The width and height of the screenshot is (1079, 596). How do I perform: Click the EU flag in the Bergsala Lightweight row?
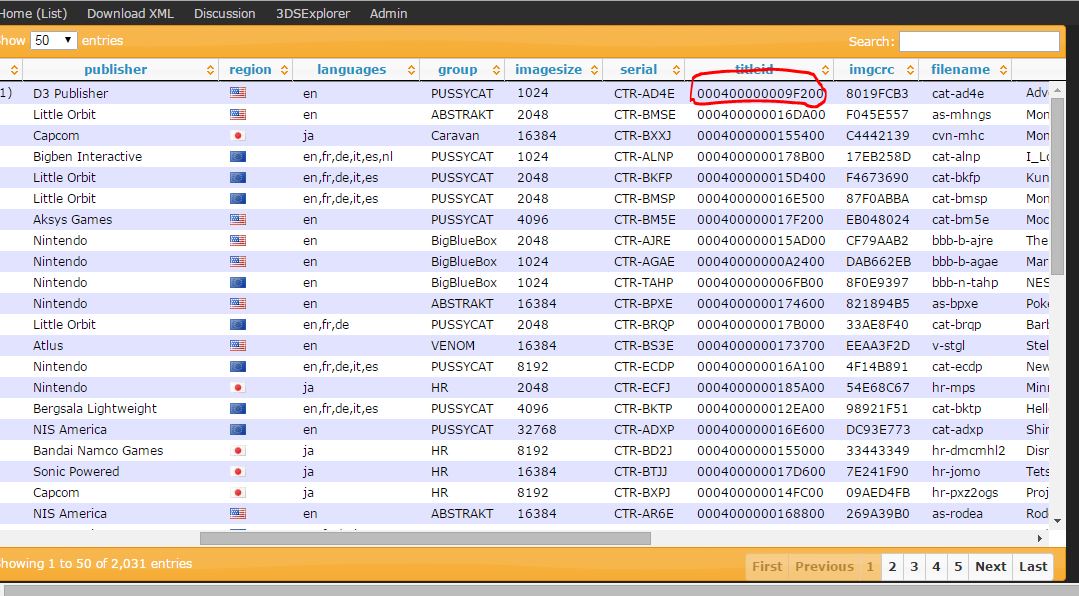tap(238, 408)
